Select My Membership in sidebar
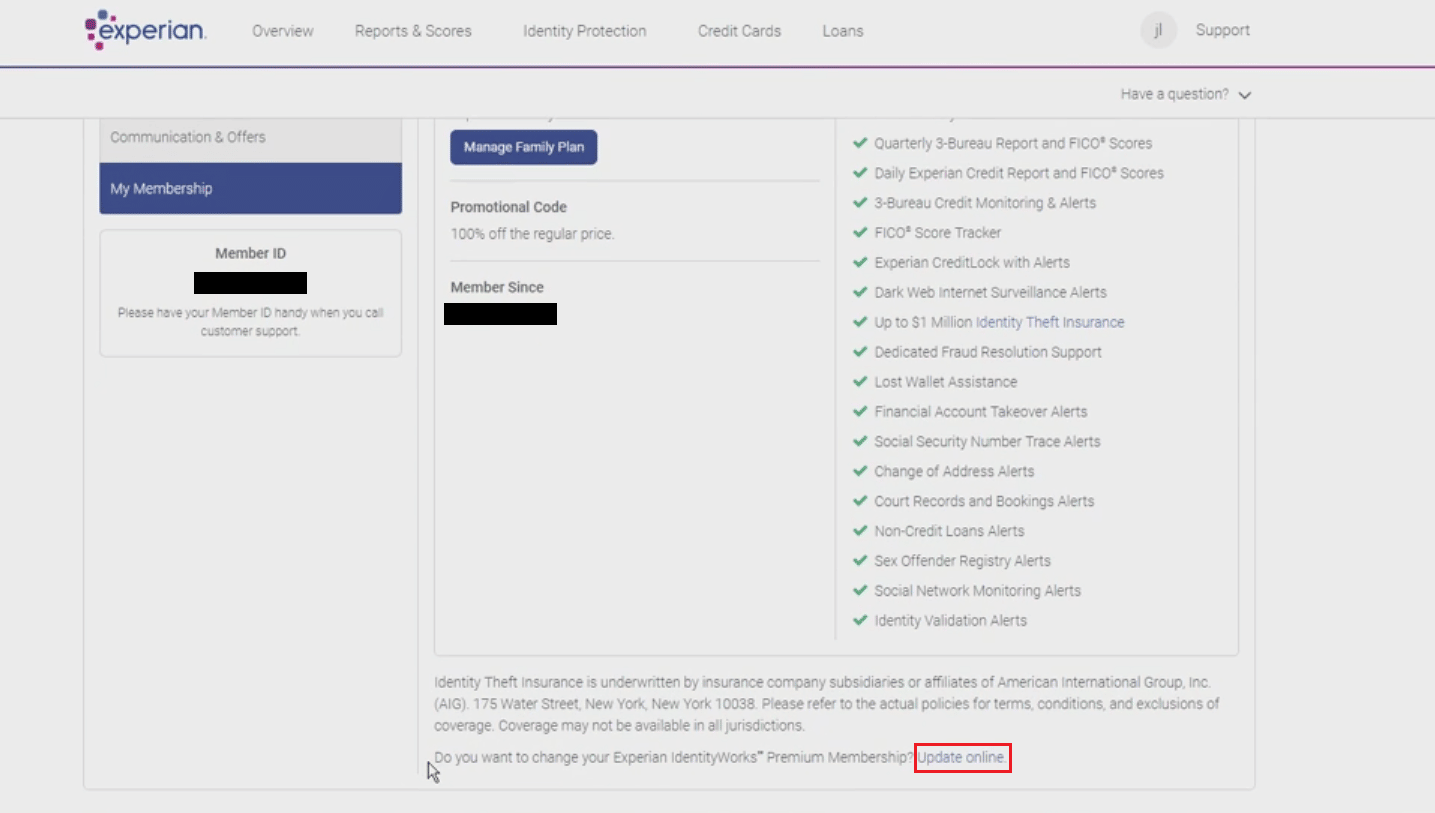 pyautogui.click(x=250, y=188)
